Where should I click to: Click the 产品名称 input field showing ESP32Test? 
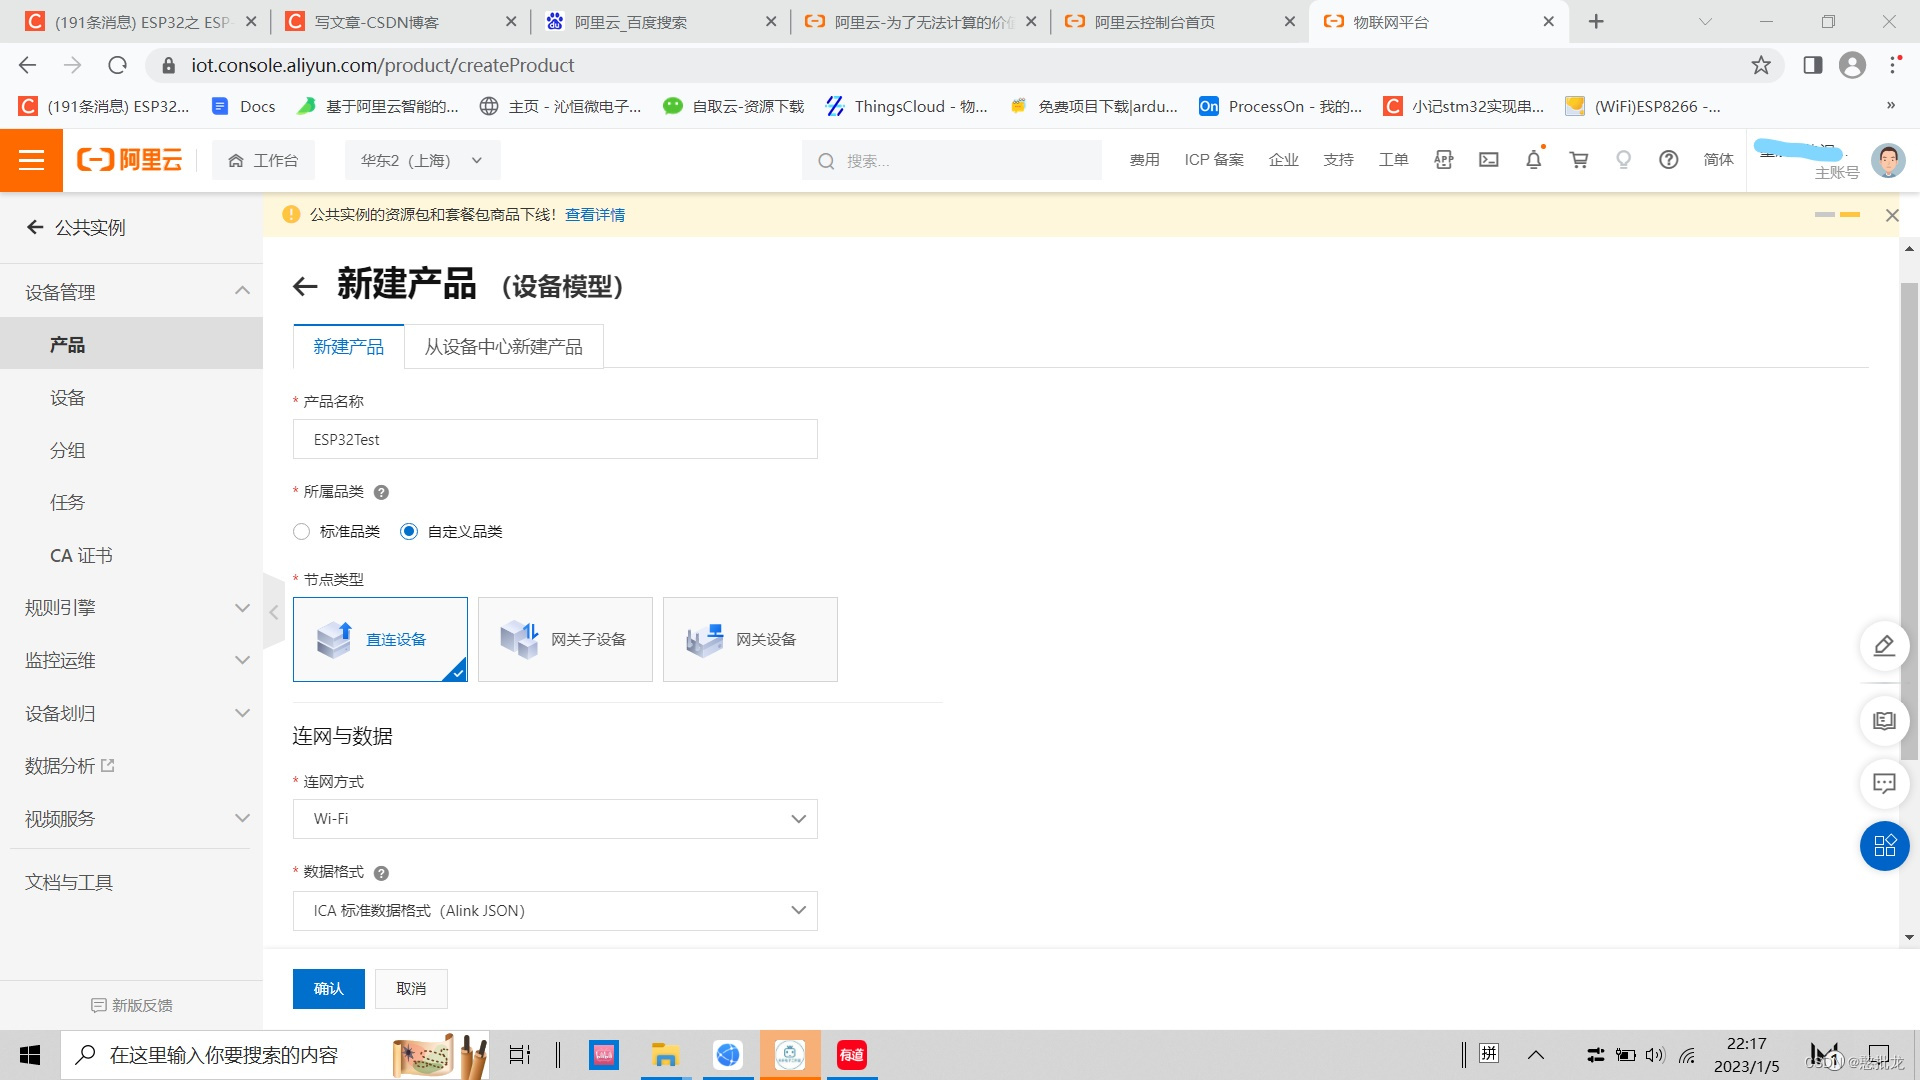pyautogui.click(x=555, y=439)
